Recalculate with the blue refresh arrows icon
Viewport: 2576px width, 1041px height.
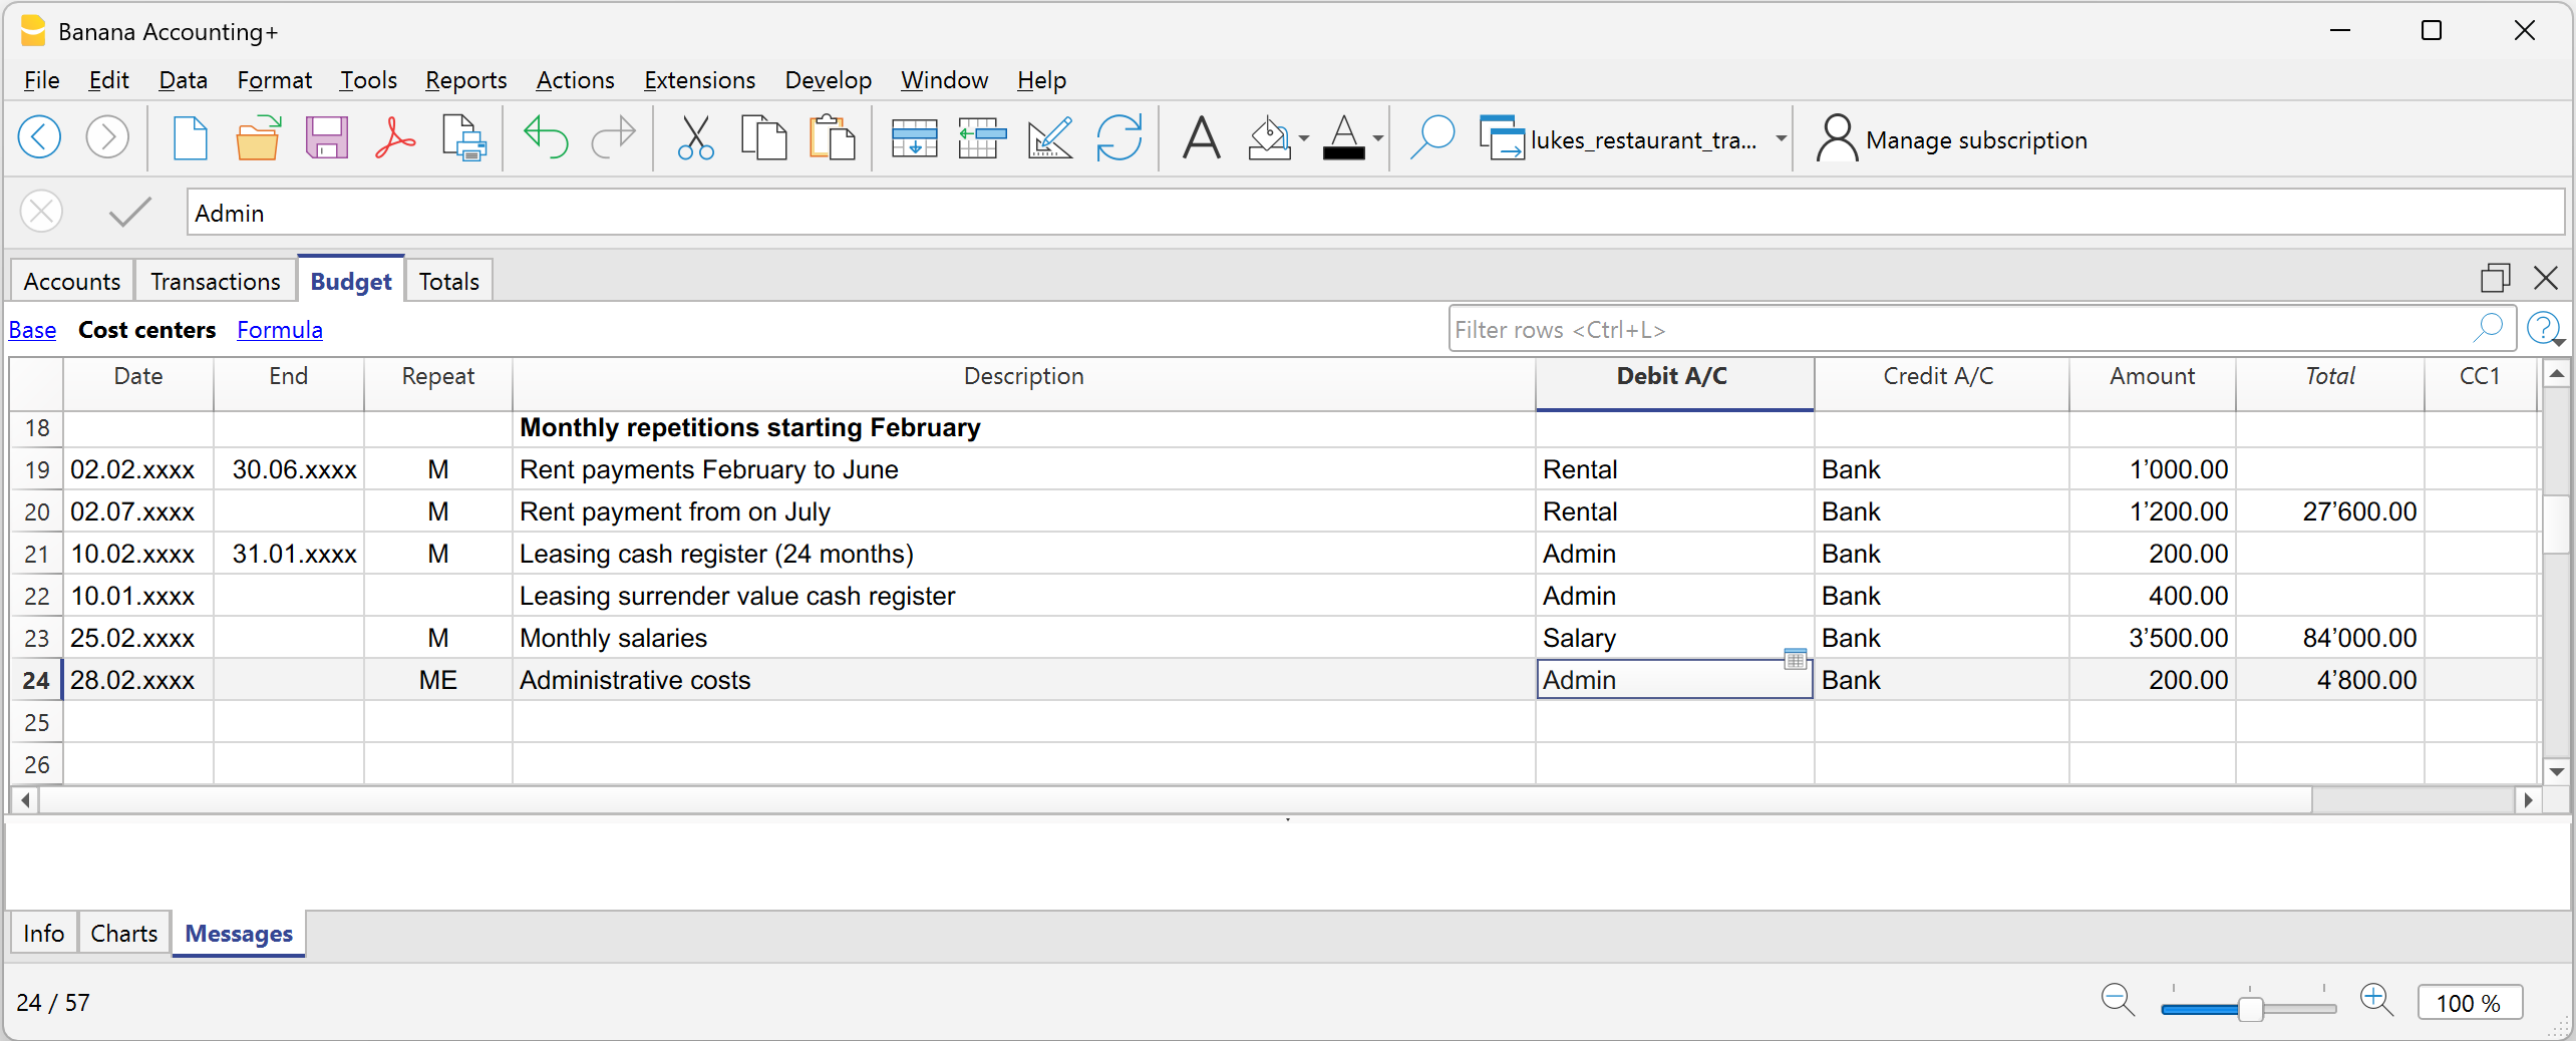pos(1119,138)
